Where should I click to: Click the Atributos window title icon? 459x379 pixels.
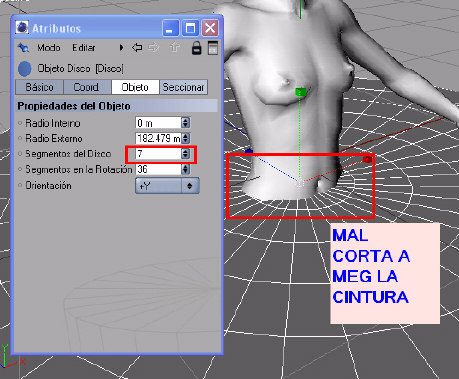(22, 28)
